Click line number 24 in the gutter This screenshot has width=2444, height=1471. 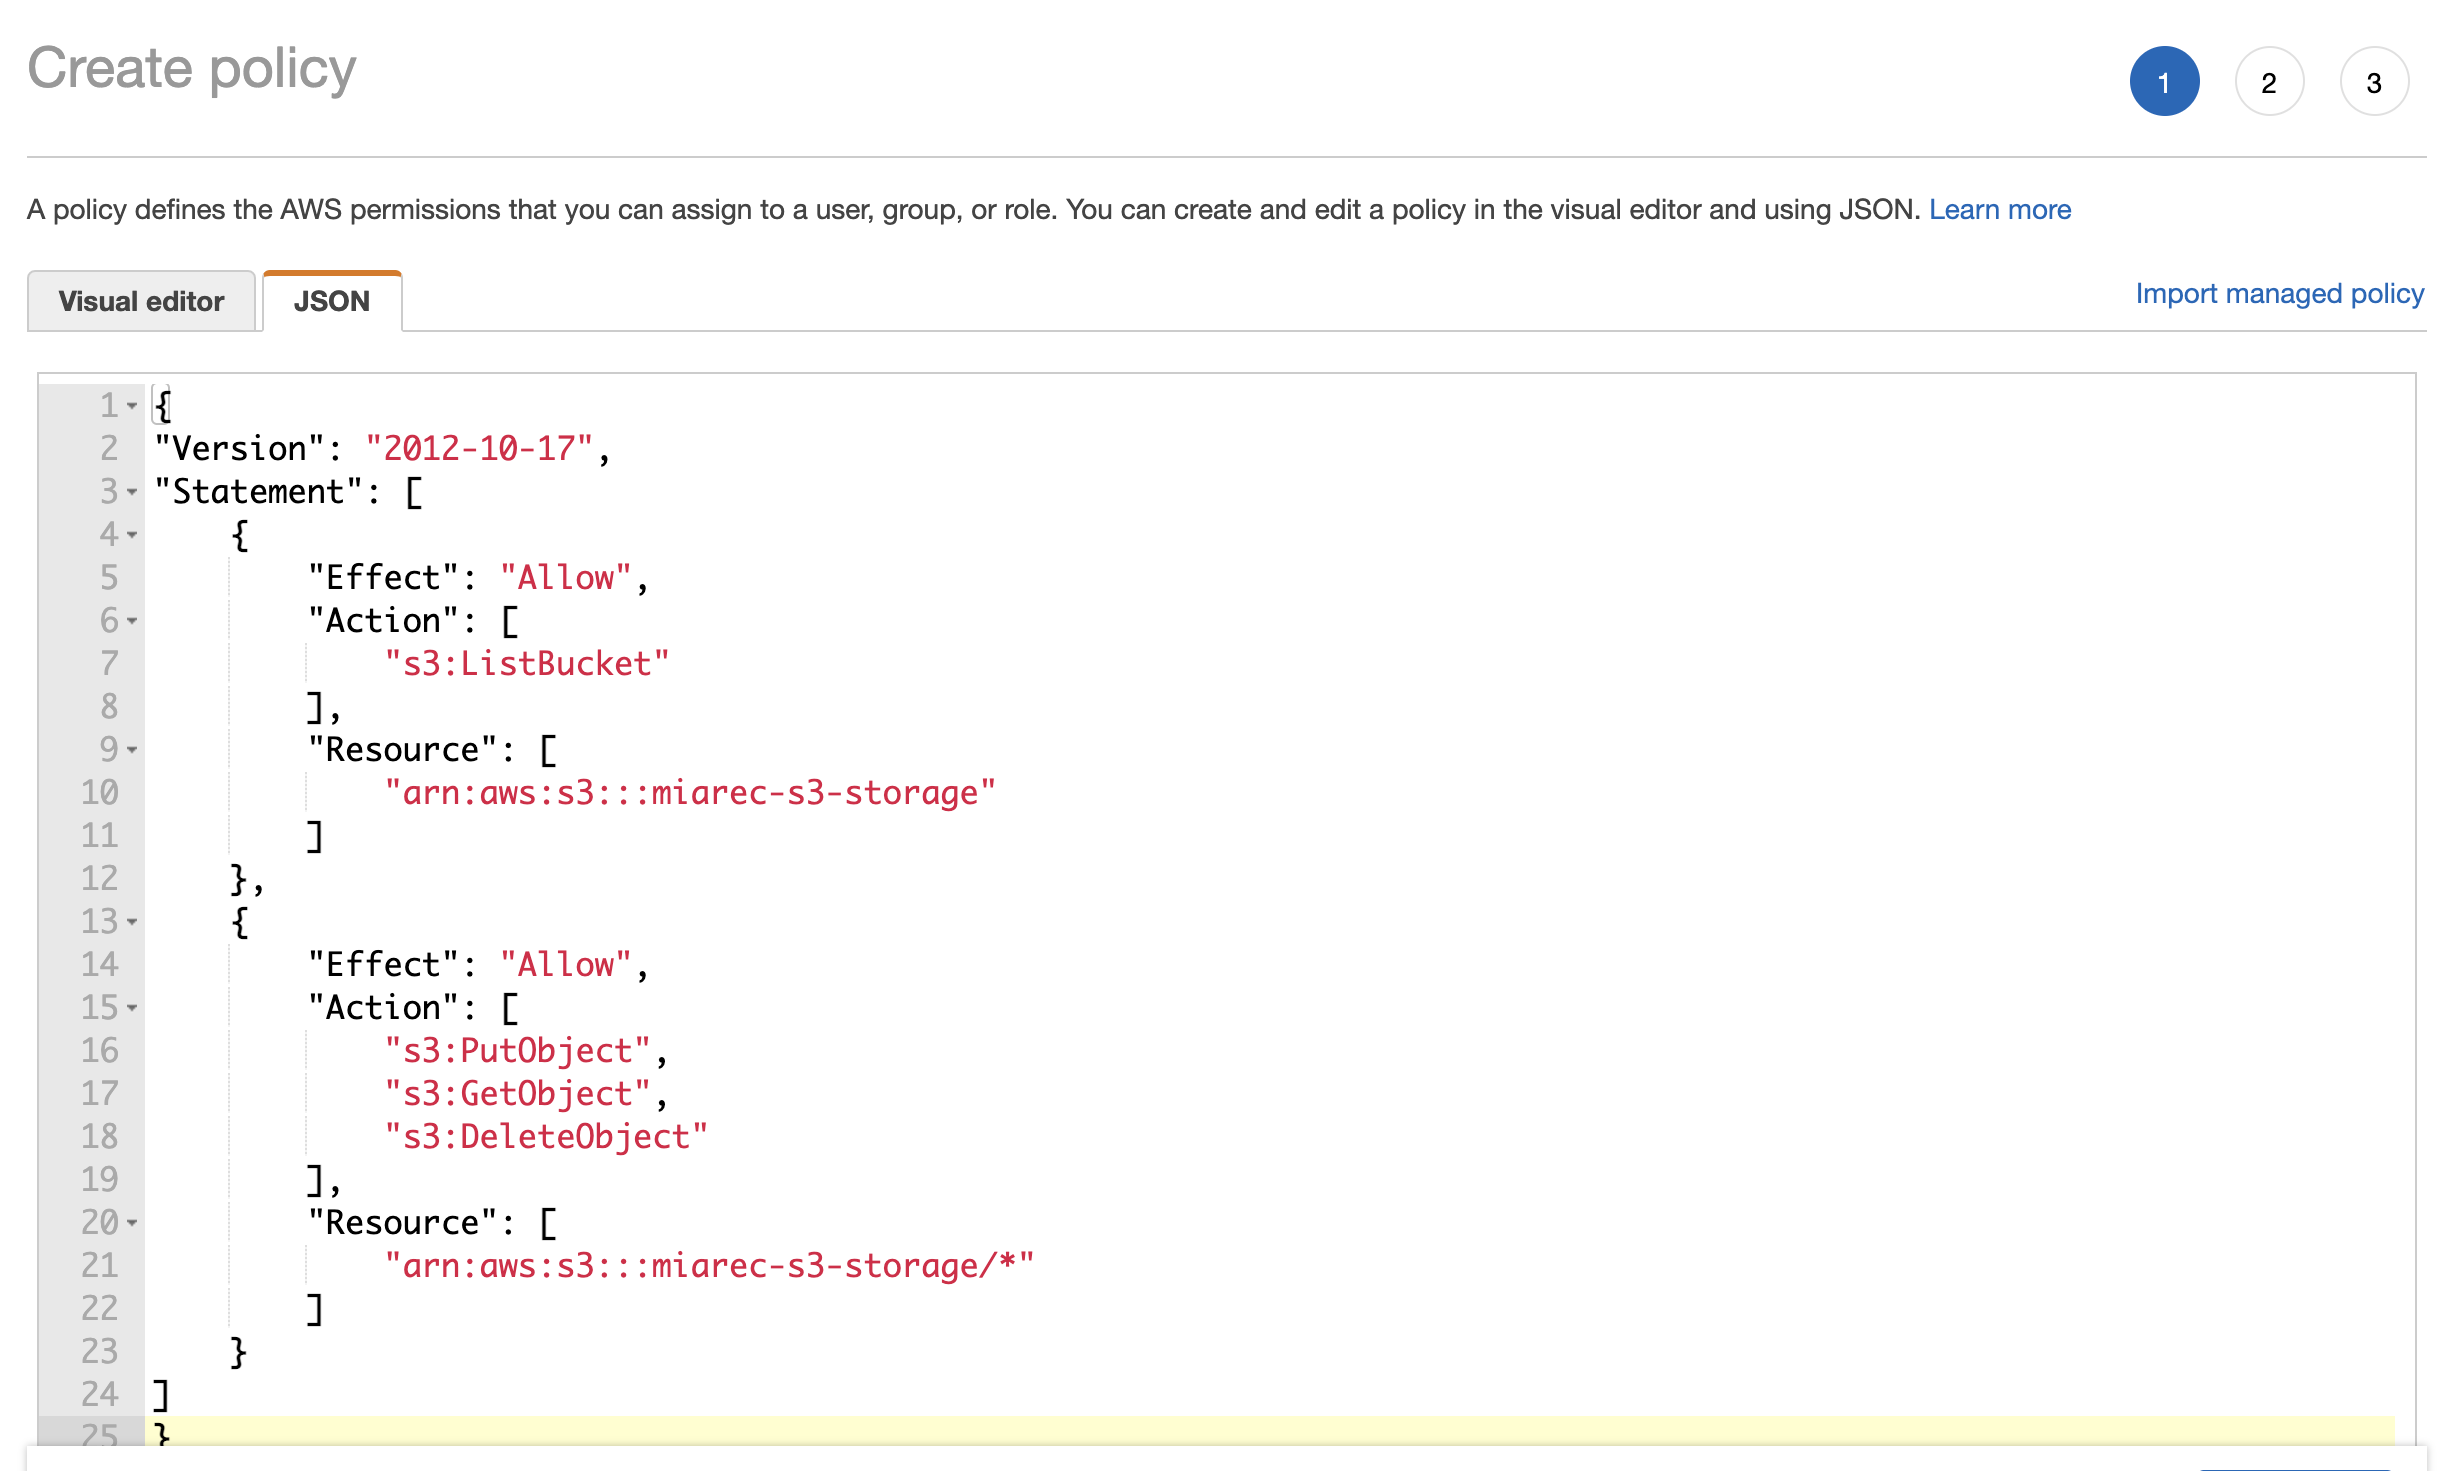(x=100, y=1395)
